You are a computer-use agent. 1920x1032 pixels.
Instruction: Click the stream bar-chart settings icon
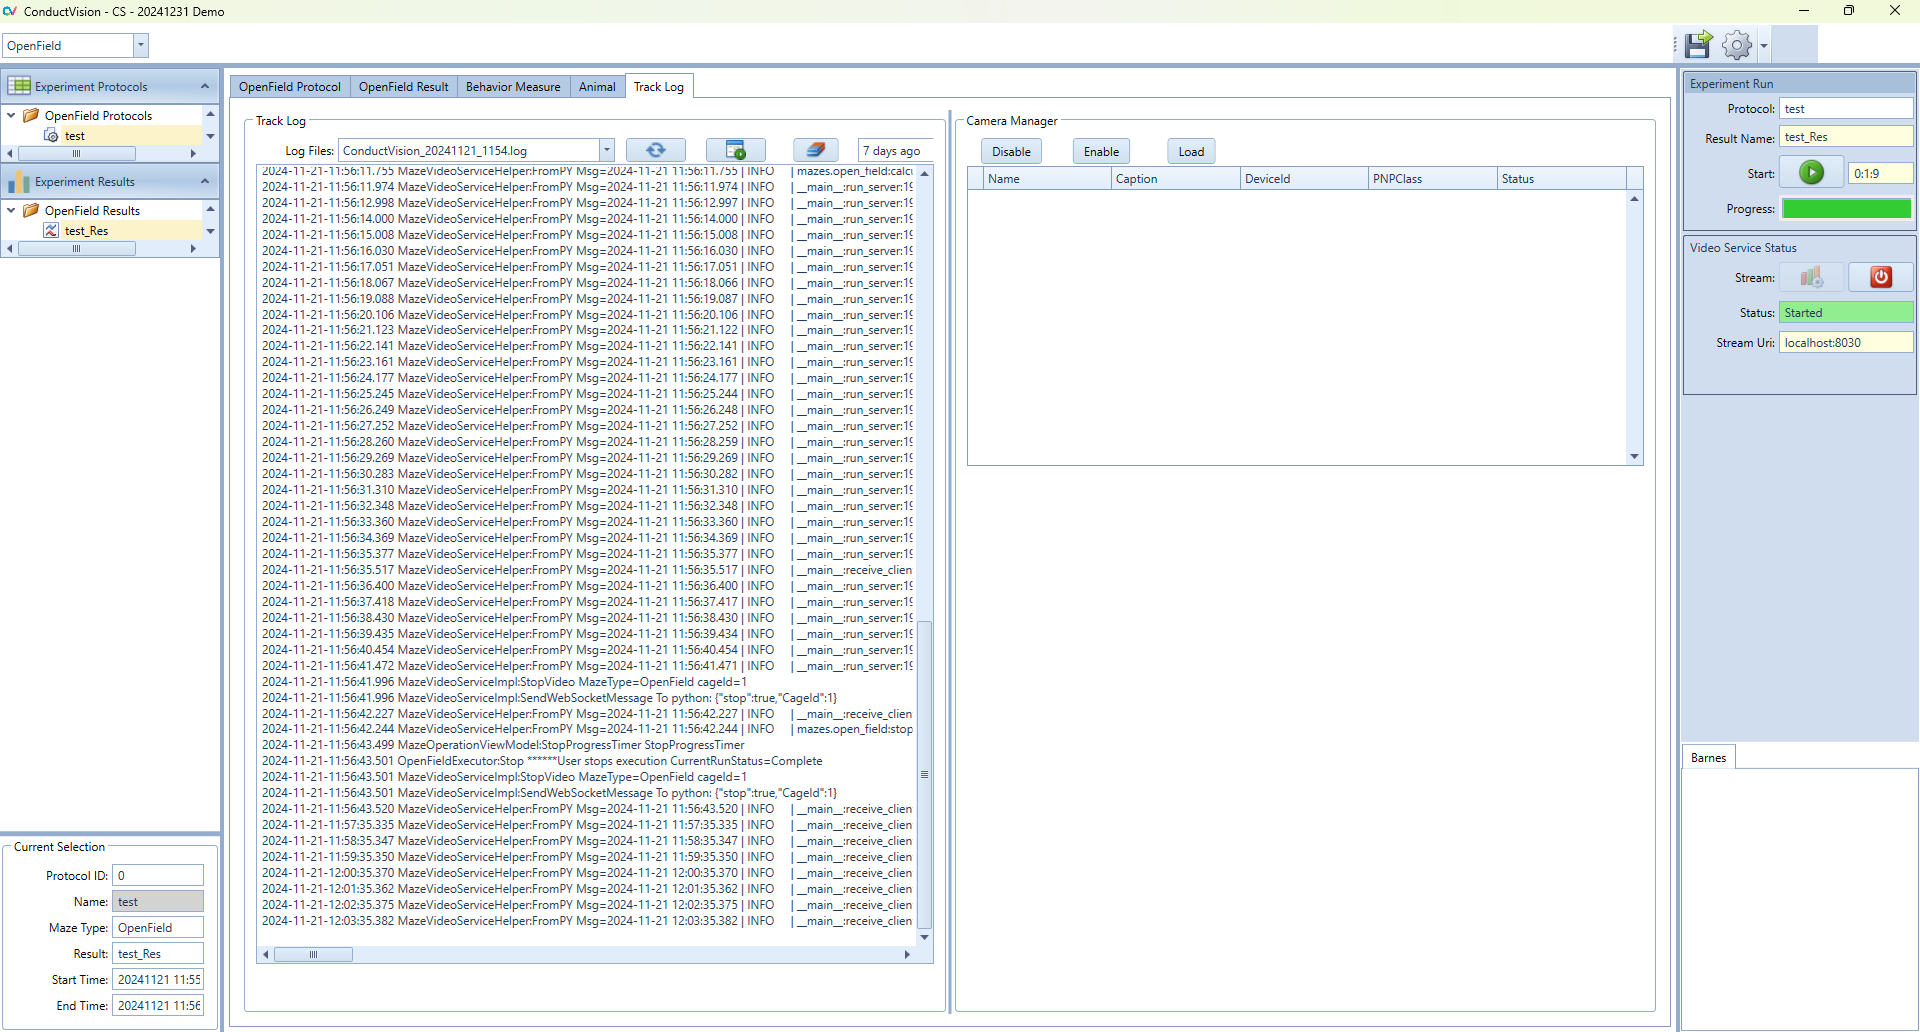1811,277
